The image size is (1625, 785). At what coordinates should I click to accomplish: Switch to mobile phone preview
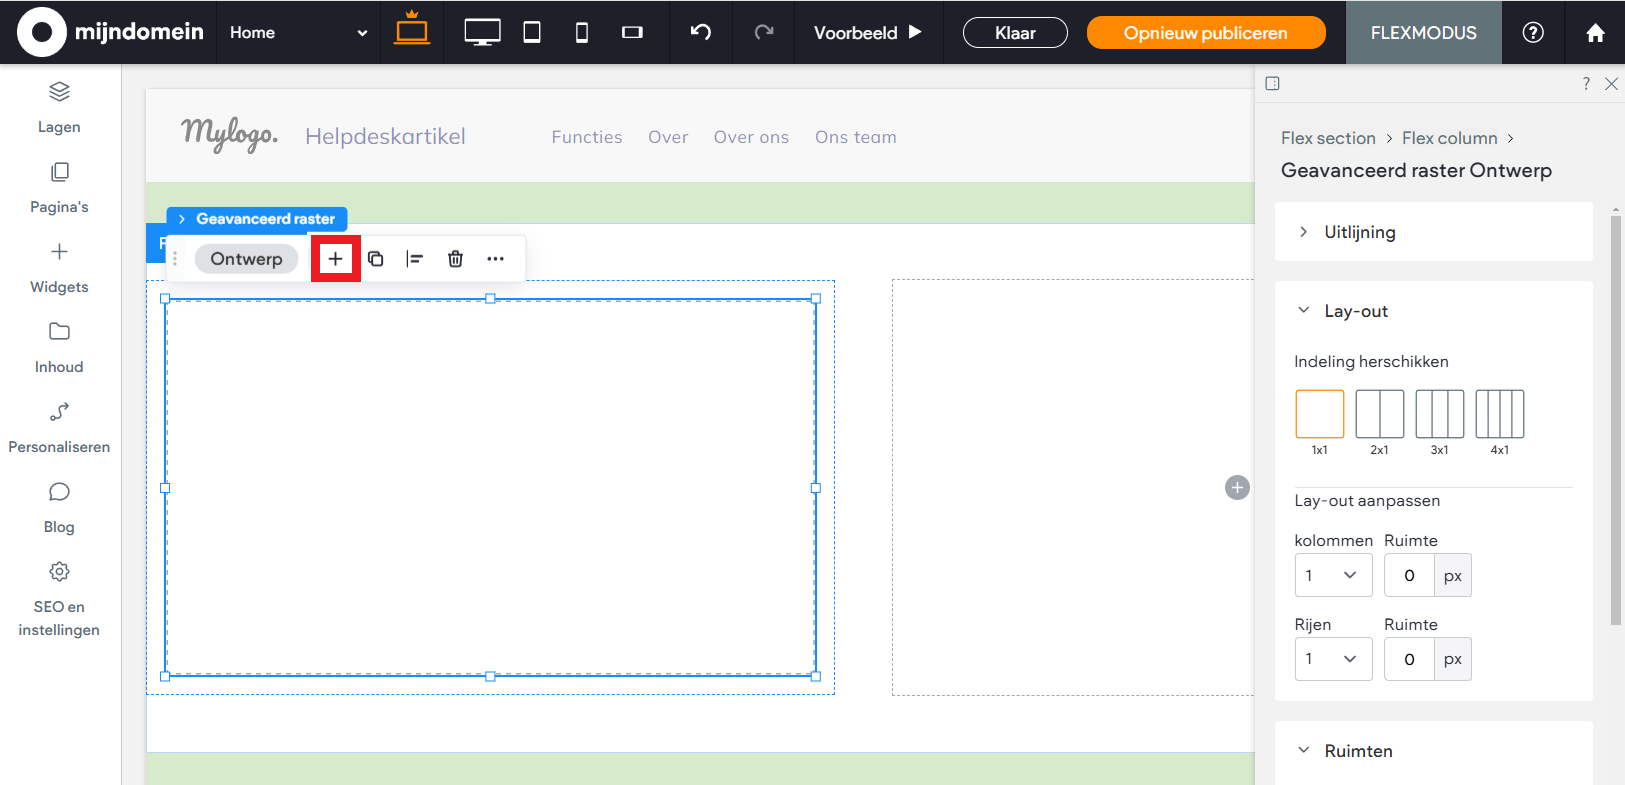coord(582,33)
